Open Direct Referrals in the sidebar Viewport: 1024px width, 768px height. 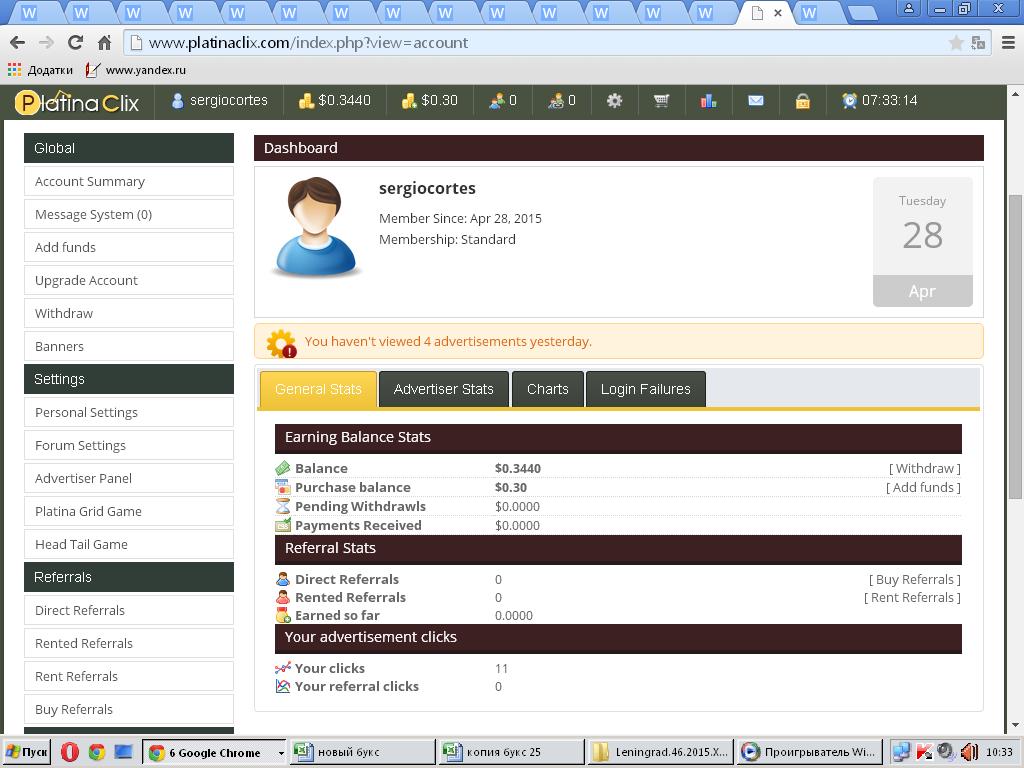coord(129,611)
